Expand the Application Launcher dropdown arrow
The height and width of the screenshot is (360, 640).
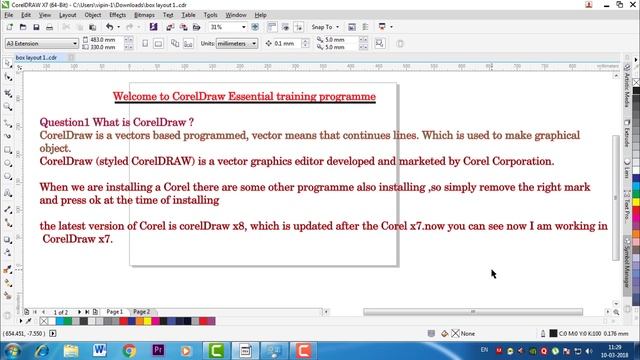coord(391,27)
